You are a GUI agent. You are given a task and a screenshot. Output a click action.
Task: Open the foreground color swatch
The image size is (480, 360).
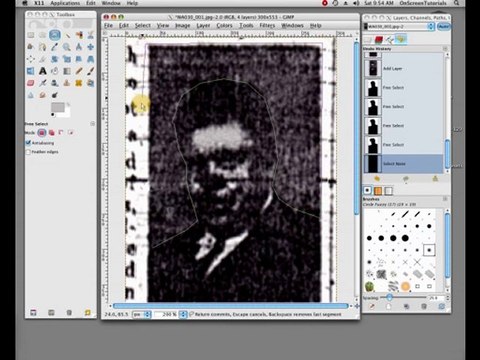coord(57,107)
